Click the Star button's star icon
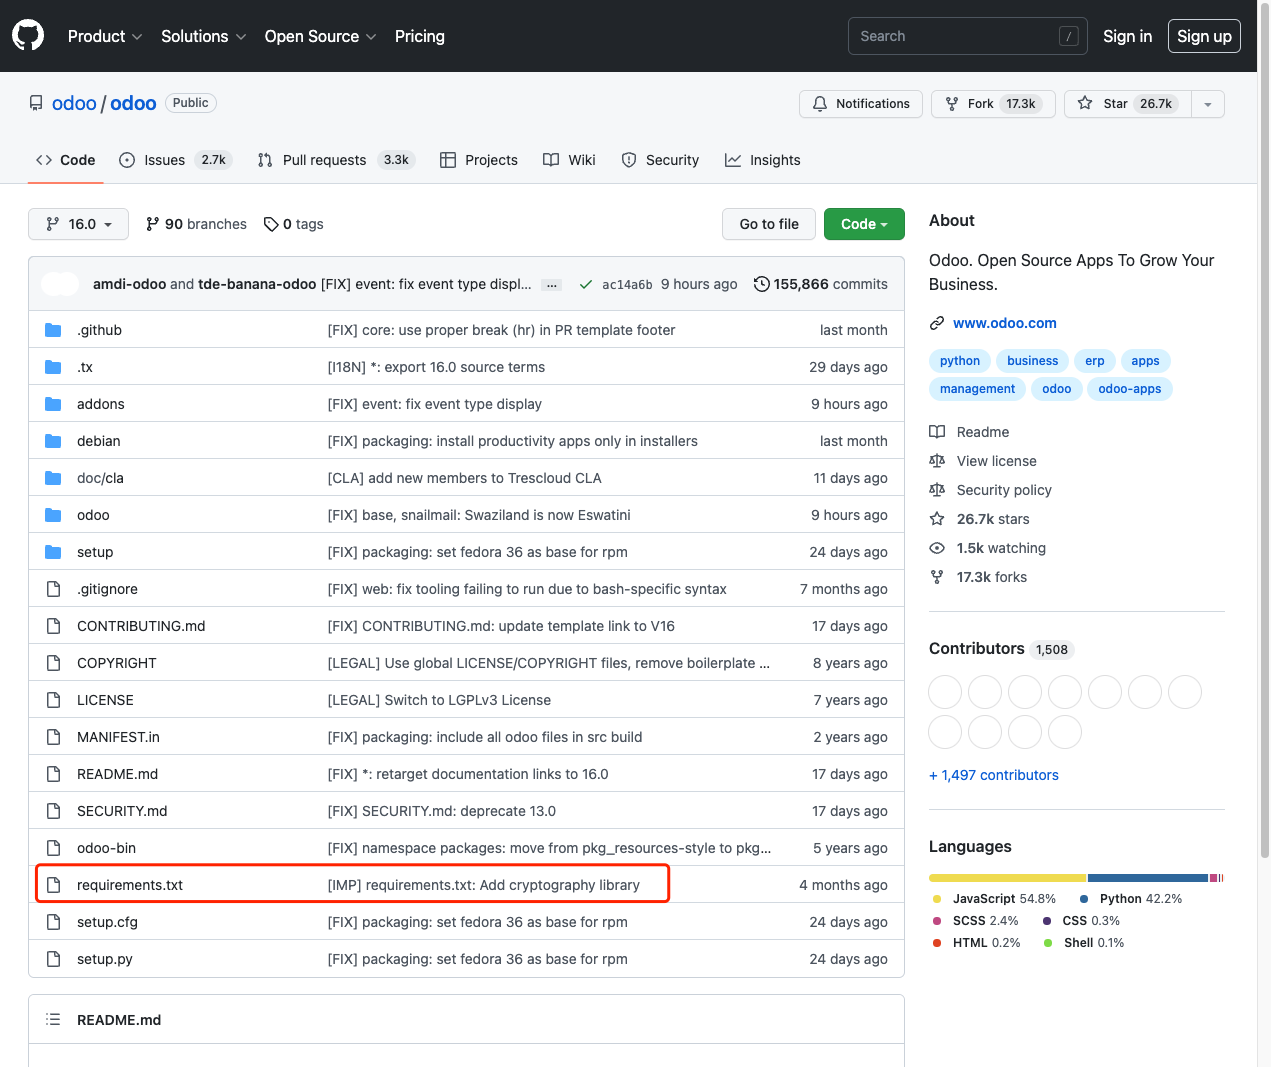The image size is (1271, 1067). (x=1085, y=104)
